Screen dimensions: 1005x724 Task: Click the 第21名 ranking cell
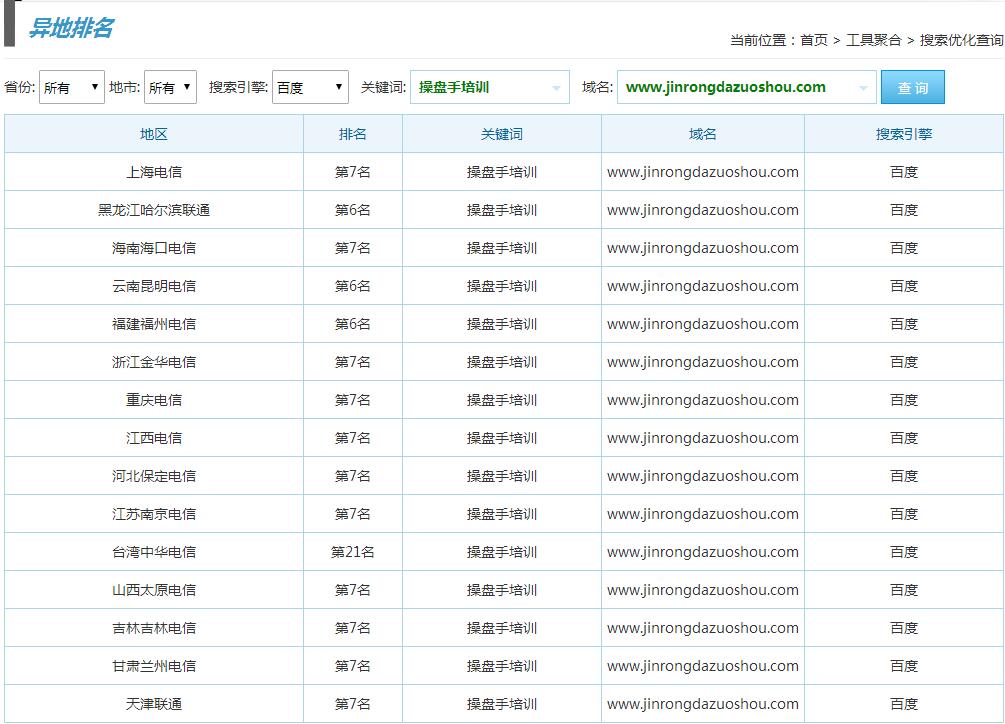point(353,552)
